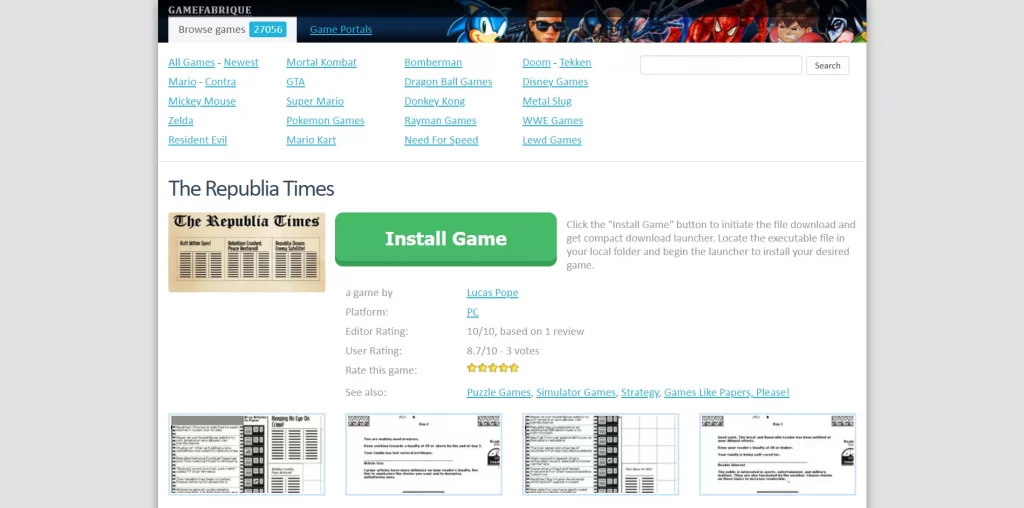1024x508 pixels.
Task: Open the second gameplay screenshot thumbnail
Action: point(424,454)
